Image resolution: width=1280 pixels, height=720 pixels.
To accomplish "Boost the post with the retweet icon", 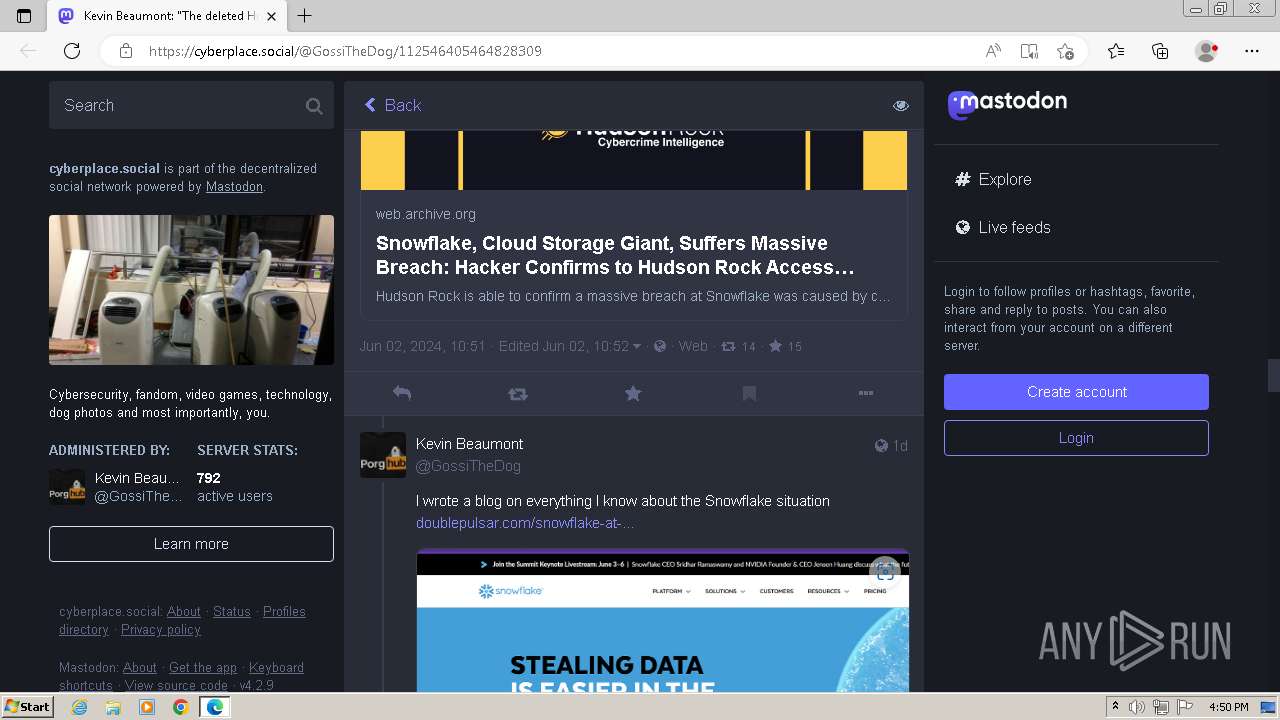I will (x=518, y=394).
